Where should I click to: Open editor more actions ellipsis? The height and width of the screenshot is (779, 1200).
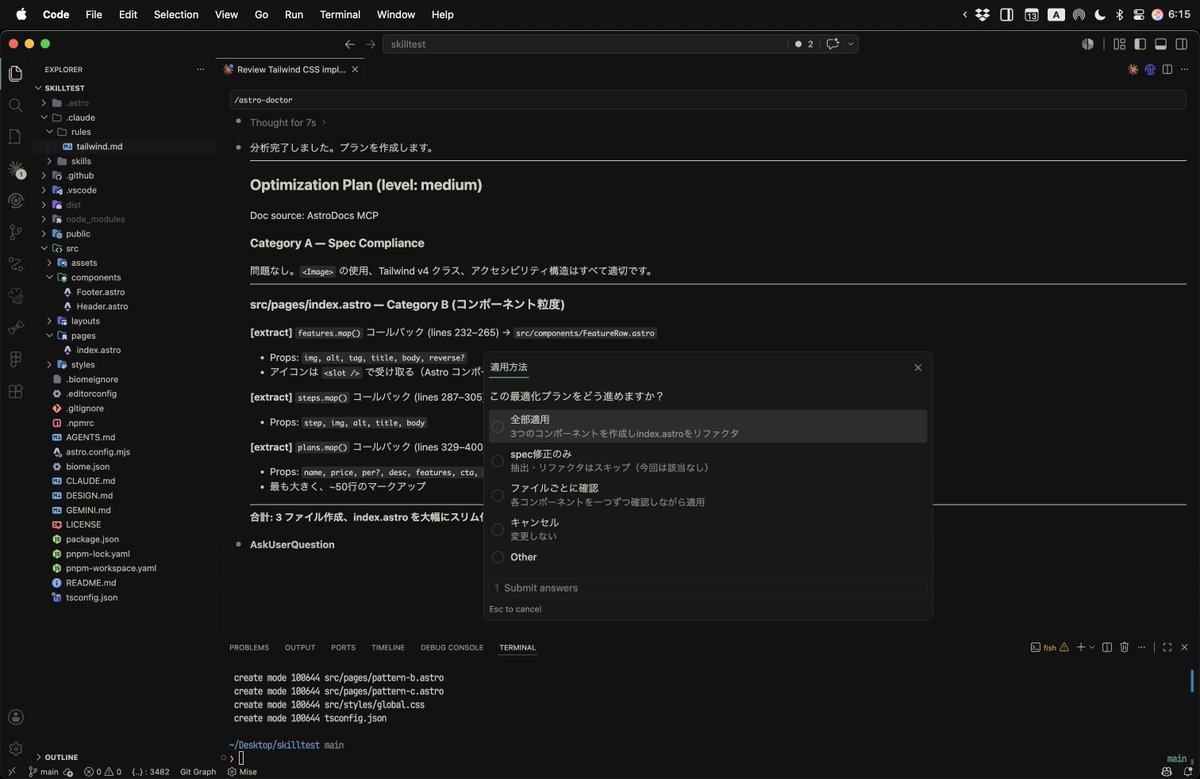pyautogui.click(x=1183, y=70)
